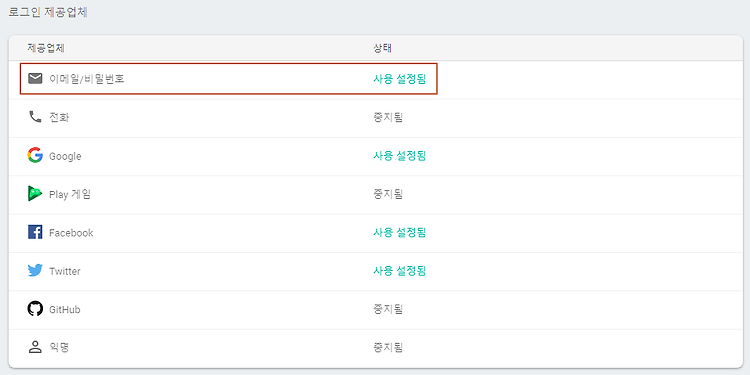Click 중지됨 status for 전화

(388, 117)
